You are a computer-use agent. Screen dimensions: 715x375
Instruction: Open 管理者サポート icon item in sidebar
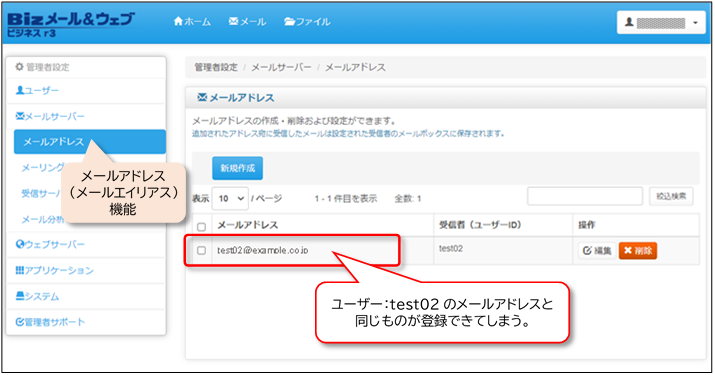[20, 322]
